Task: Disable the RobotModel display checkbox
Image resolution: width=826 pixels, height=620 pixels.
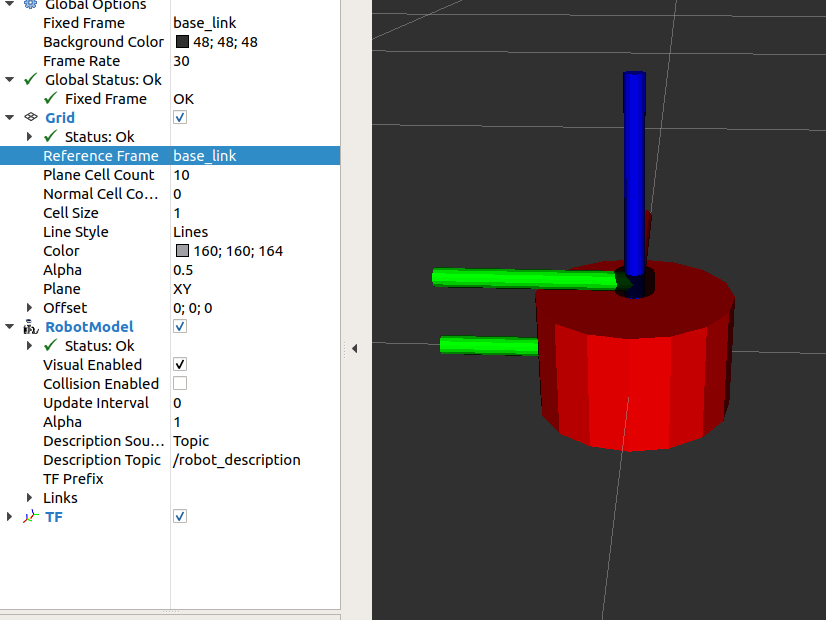Action: [180, 326]
